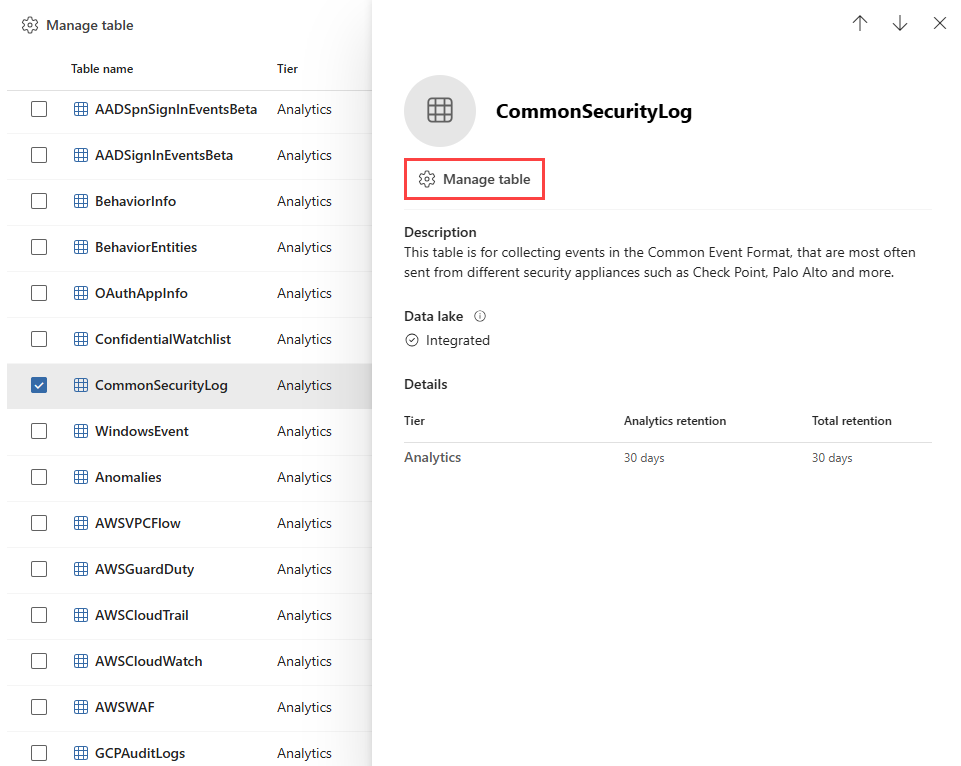Click table icon next to AWSVPCFlow
The height and width of the screenshot is (766, 961).
point(81,523)
